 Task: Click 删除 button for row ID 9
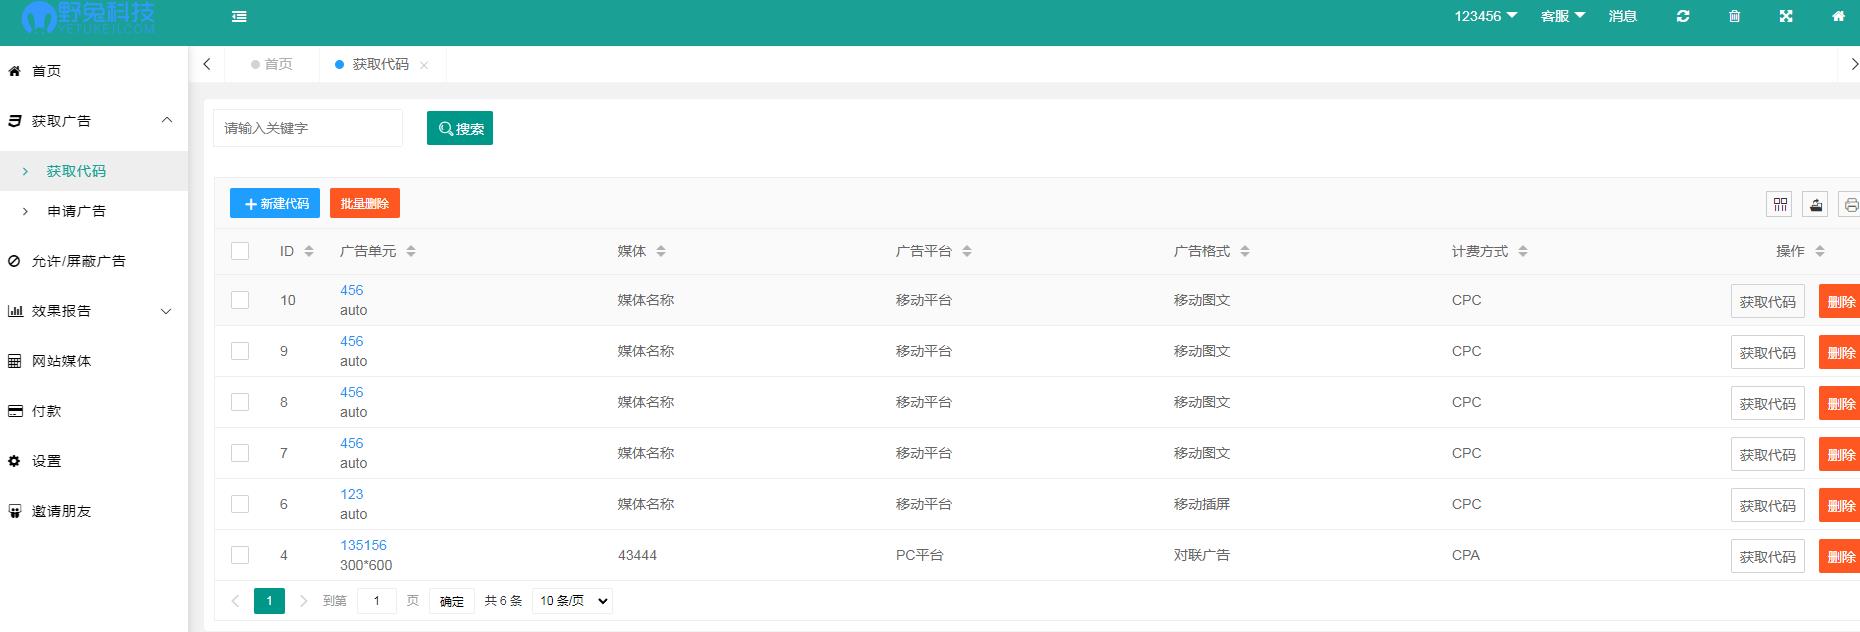click(1840, 352)
